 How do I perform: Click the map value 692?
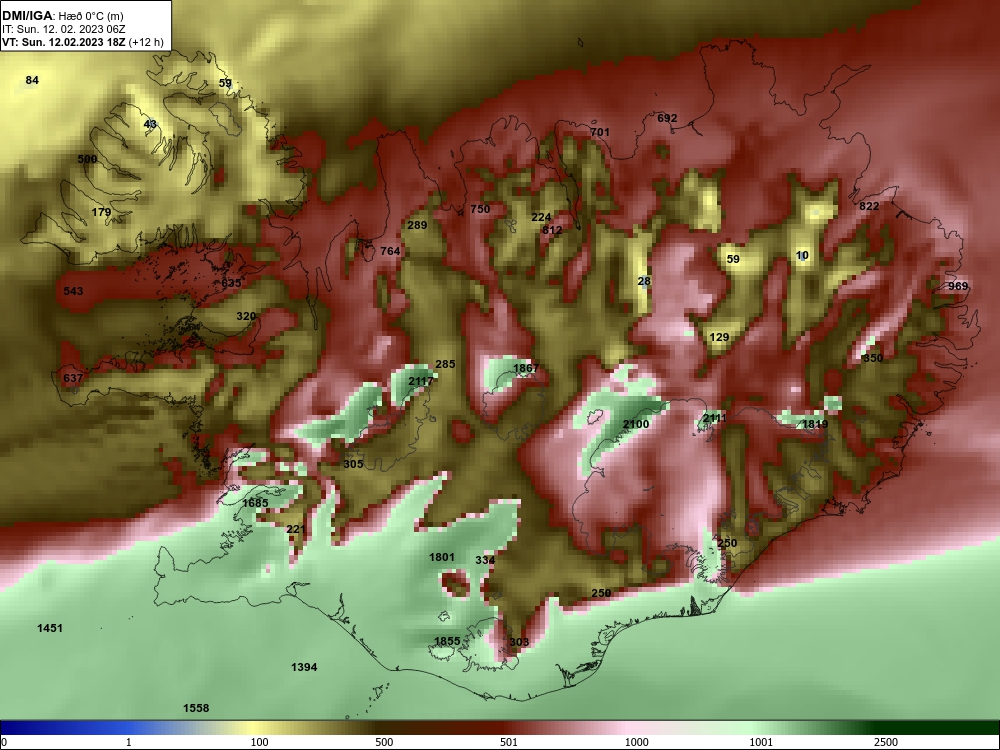pyautogui.click(x=667, y=119)
